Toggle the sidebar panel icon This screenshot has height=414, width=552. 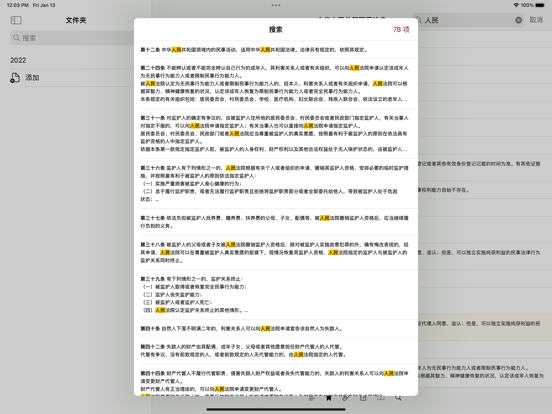(16, 20)
